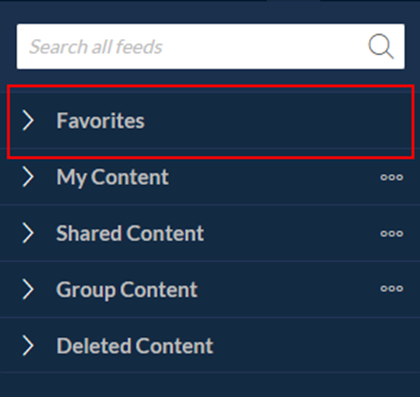Open the Group Content options ellipsis
The height and width of the screenshot is (397, 420).
click(392, 288)
